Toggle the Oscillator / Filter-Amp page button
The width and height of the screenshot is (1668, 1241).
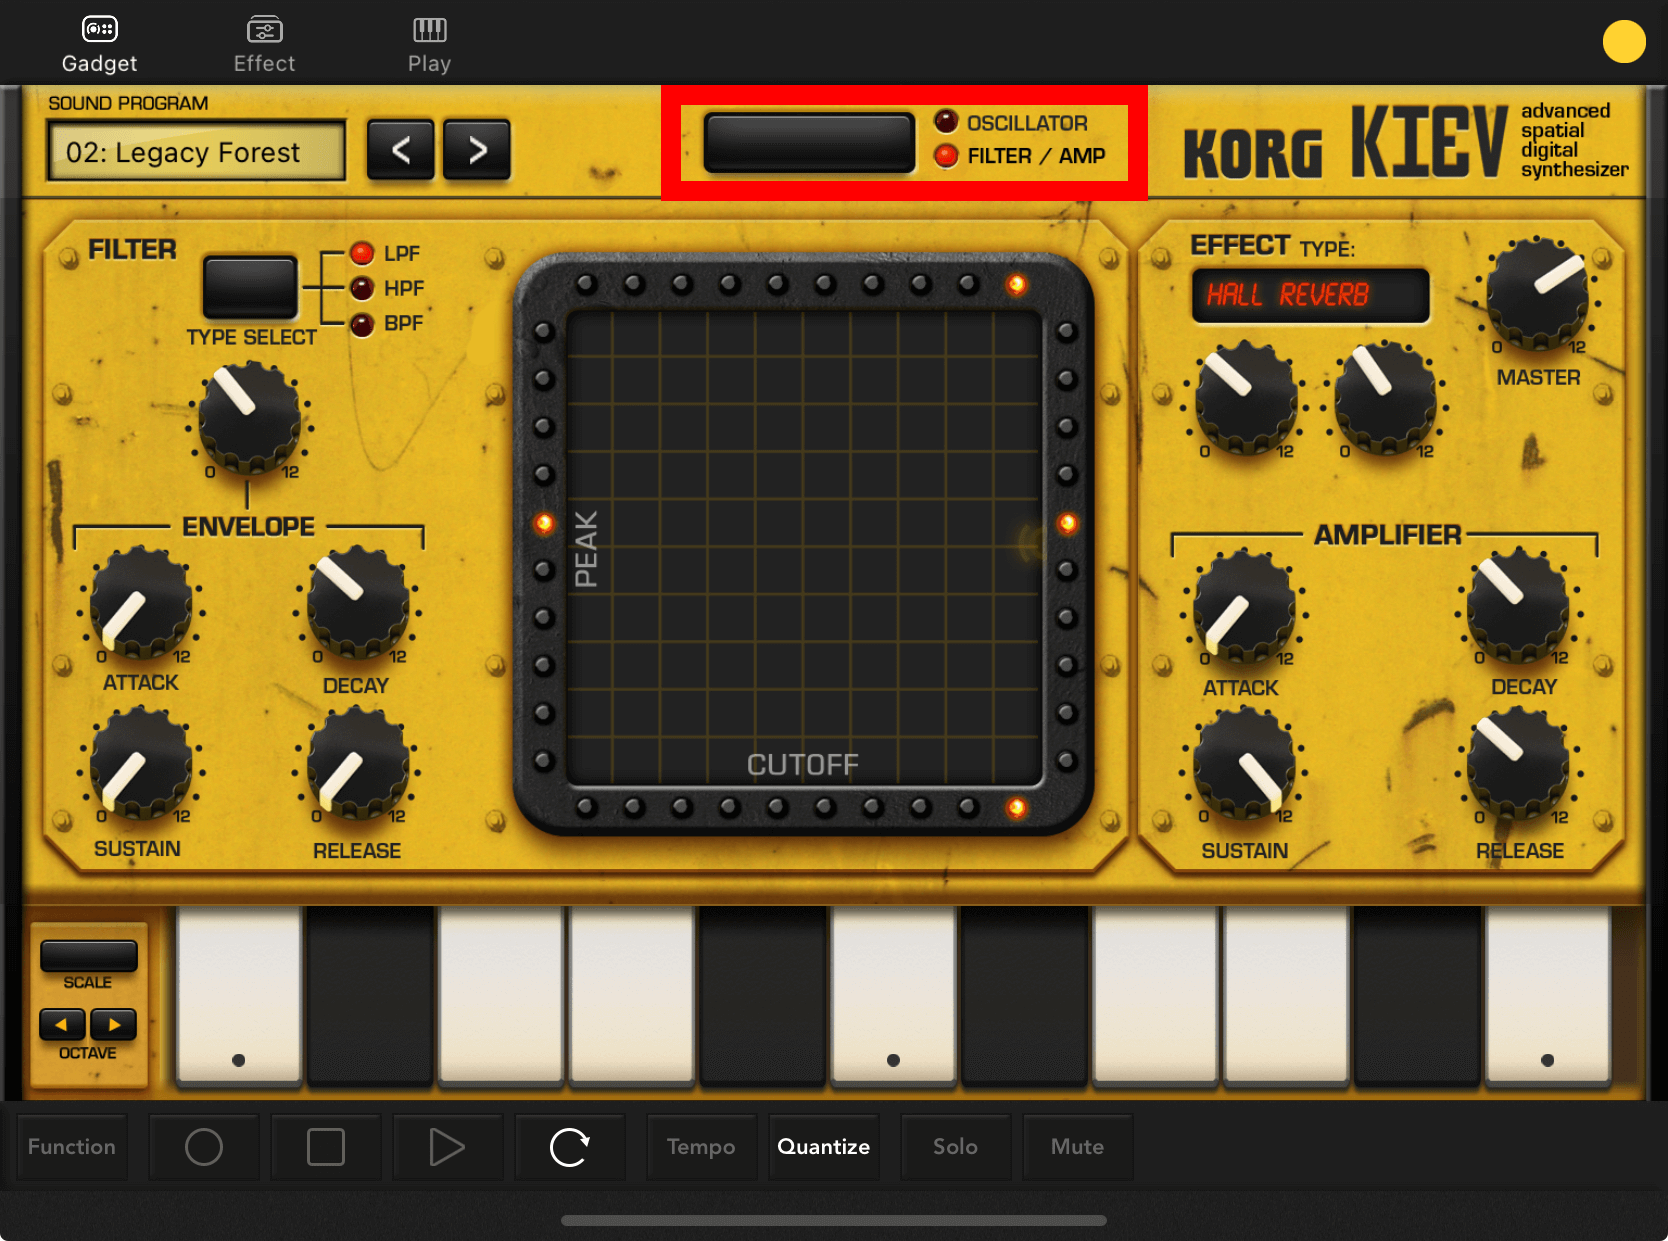click(809, 142)
